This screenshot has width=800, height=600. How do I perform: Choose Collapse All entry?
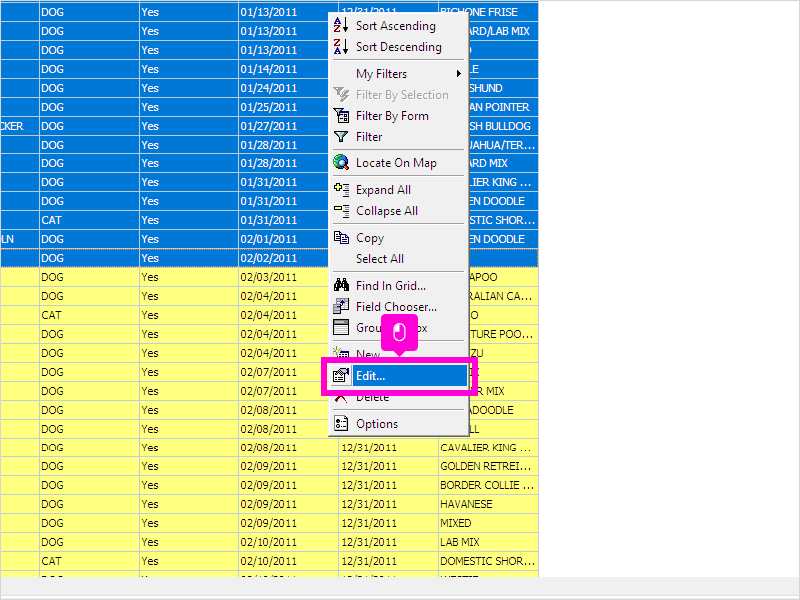tap(387, 211)
